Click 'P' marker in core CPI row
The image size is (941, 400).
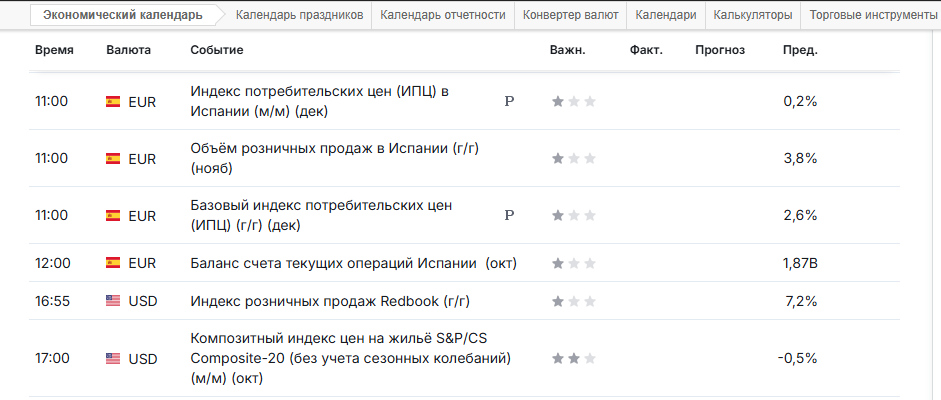point(509,215)
